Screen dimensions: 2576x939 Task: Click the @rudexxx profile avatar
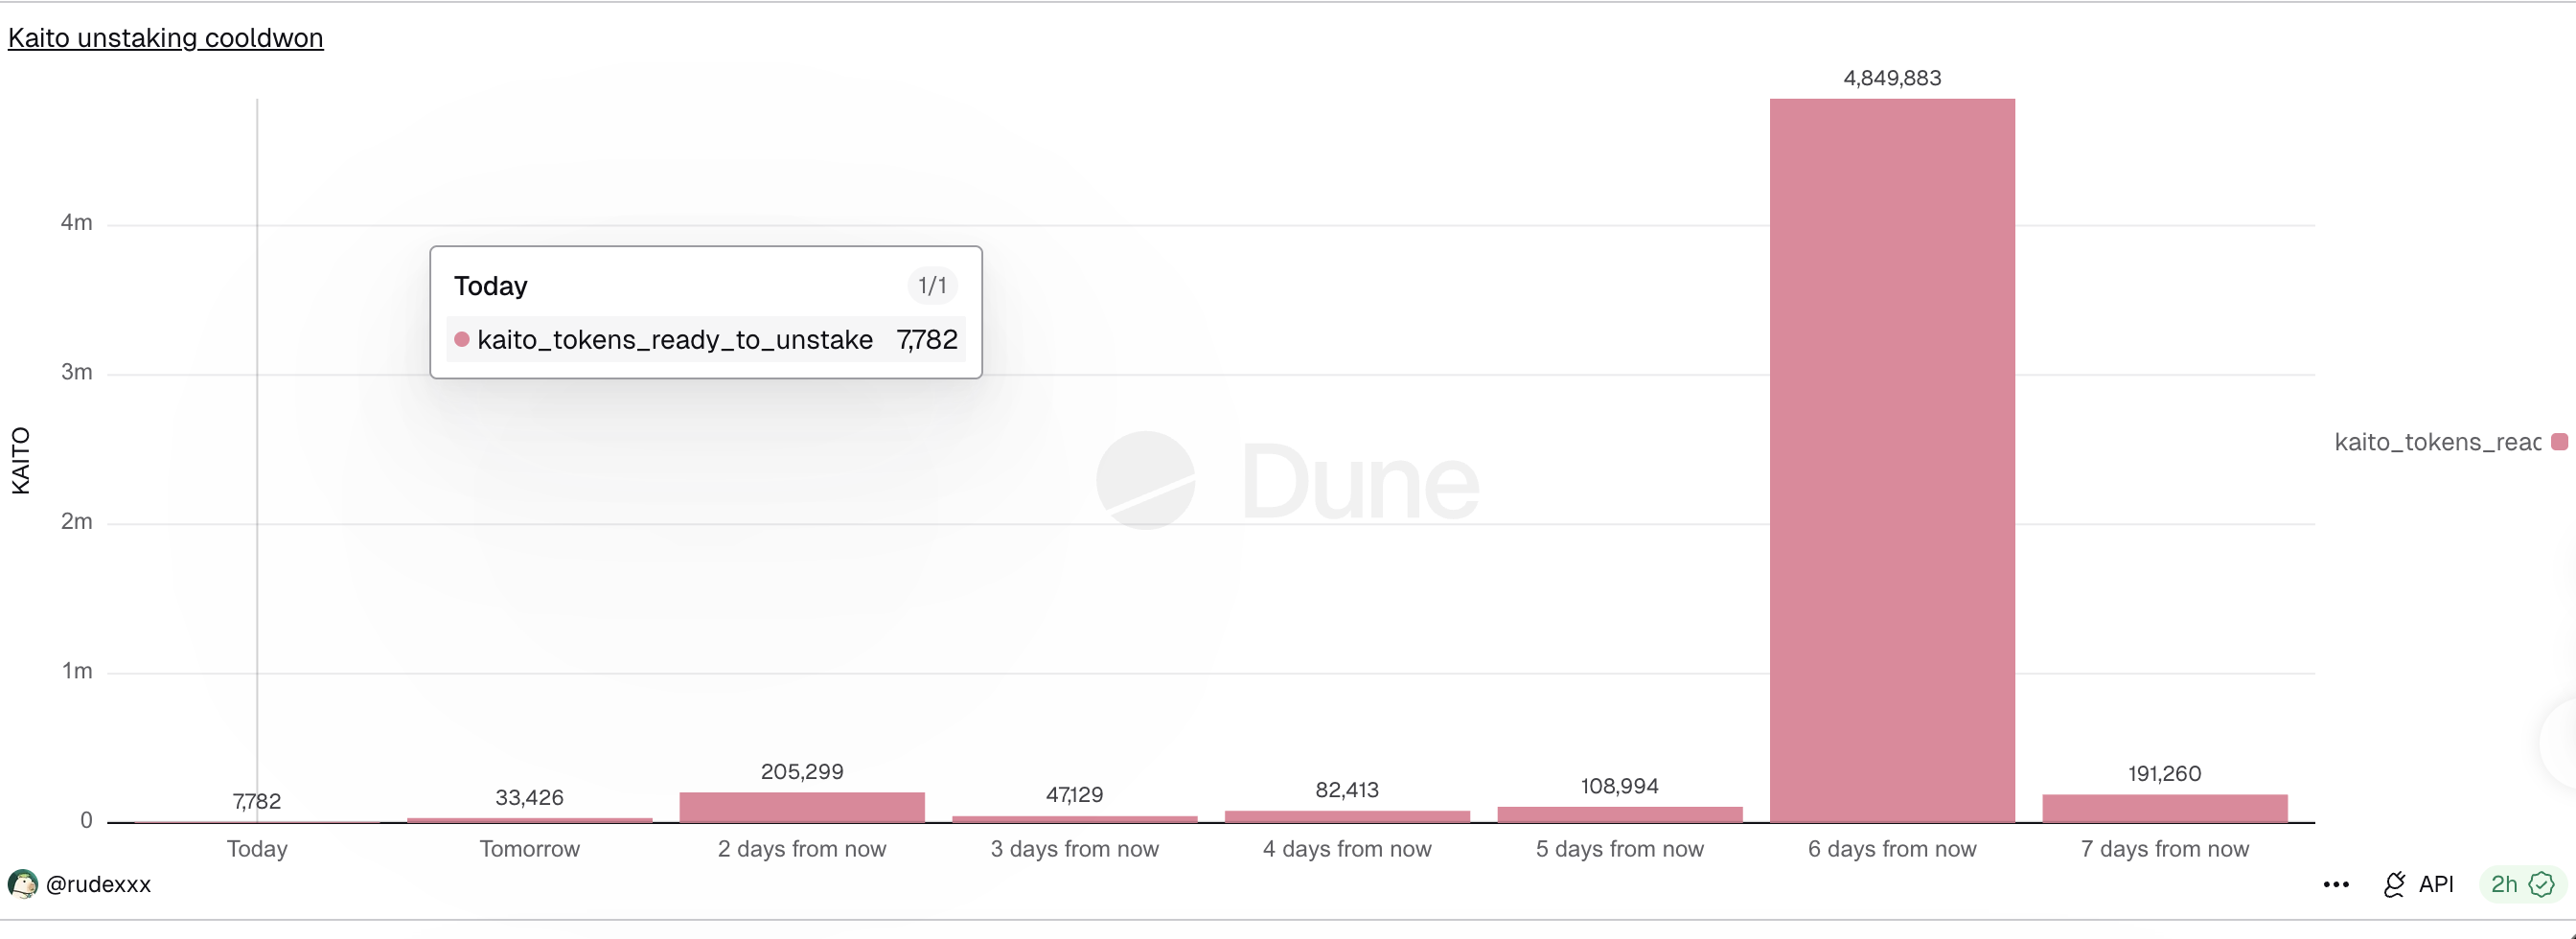click(22, 884)
